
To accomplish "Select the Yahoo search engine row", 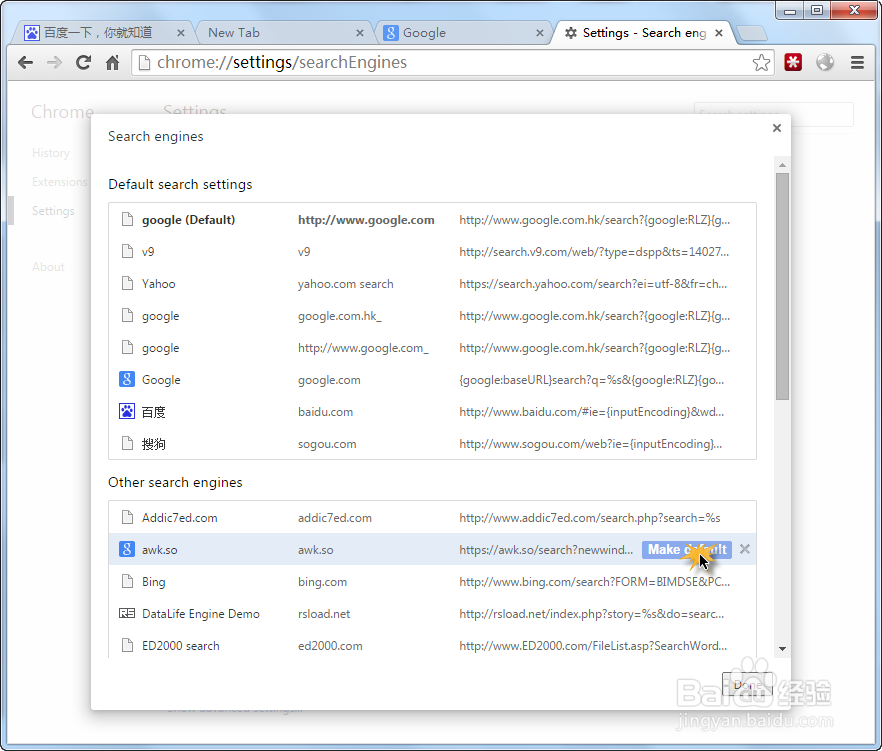I will [x=432, y=284].
